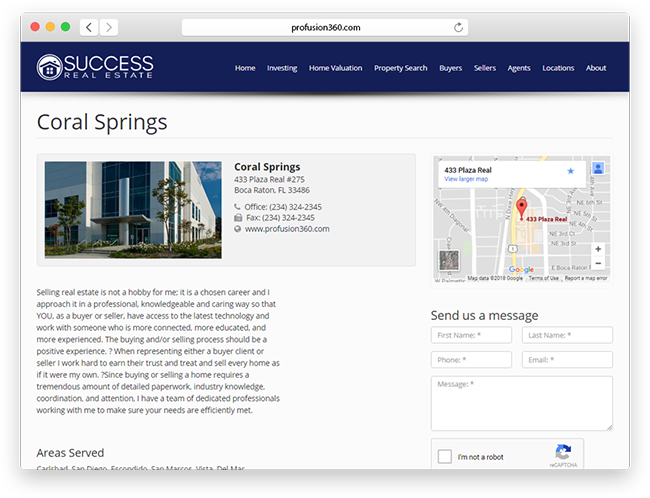Click the Google logo on the map
This screenshot has width=650, height=498.
pyautogui.click(x=521, y=270)
